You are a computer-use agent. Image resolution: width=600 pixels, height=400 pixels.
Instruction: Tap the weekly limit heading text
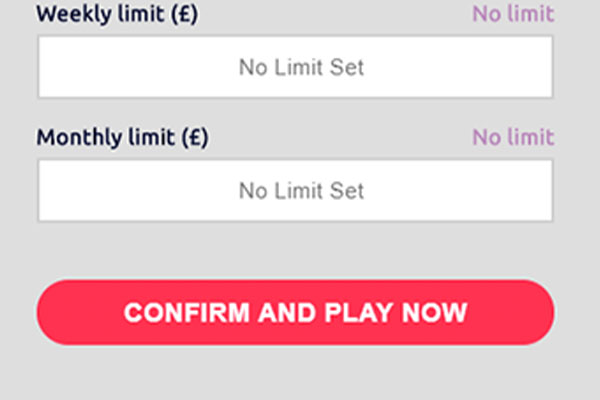click(x=118, y=15)
